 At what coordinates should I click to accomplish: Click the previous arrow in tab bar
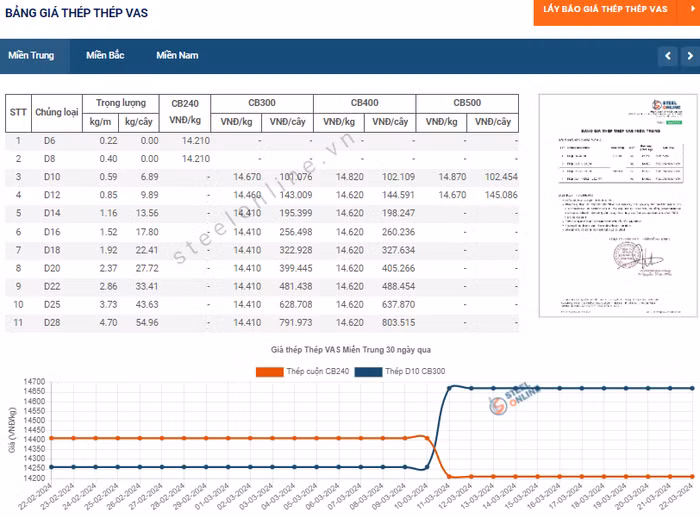(668, 56)
